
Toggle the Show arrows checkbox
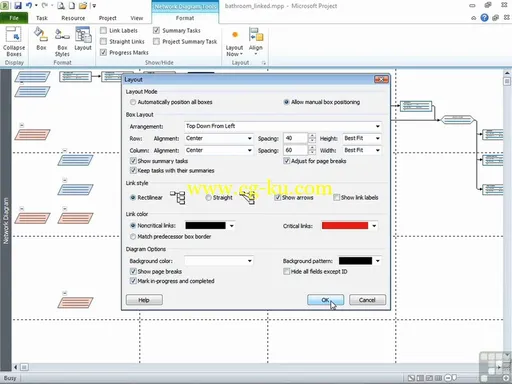click(x=277, y=197)
